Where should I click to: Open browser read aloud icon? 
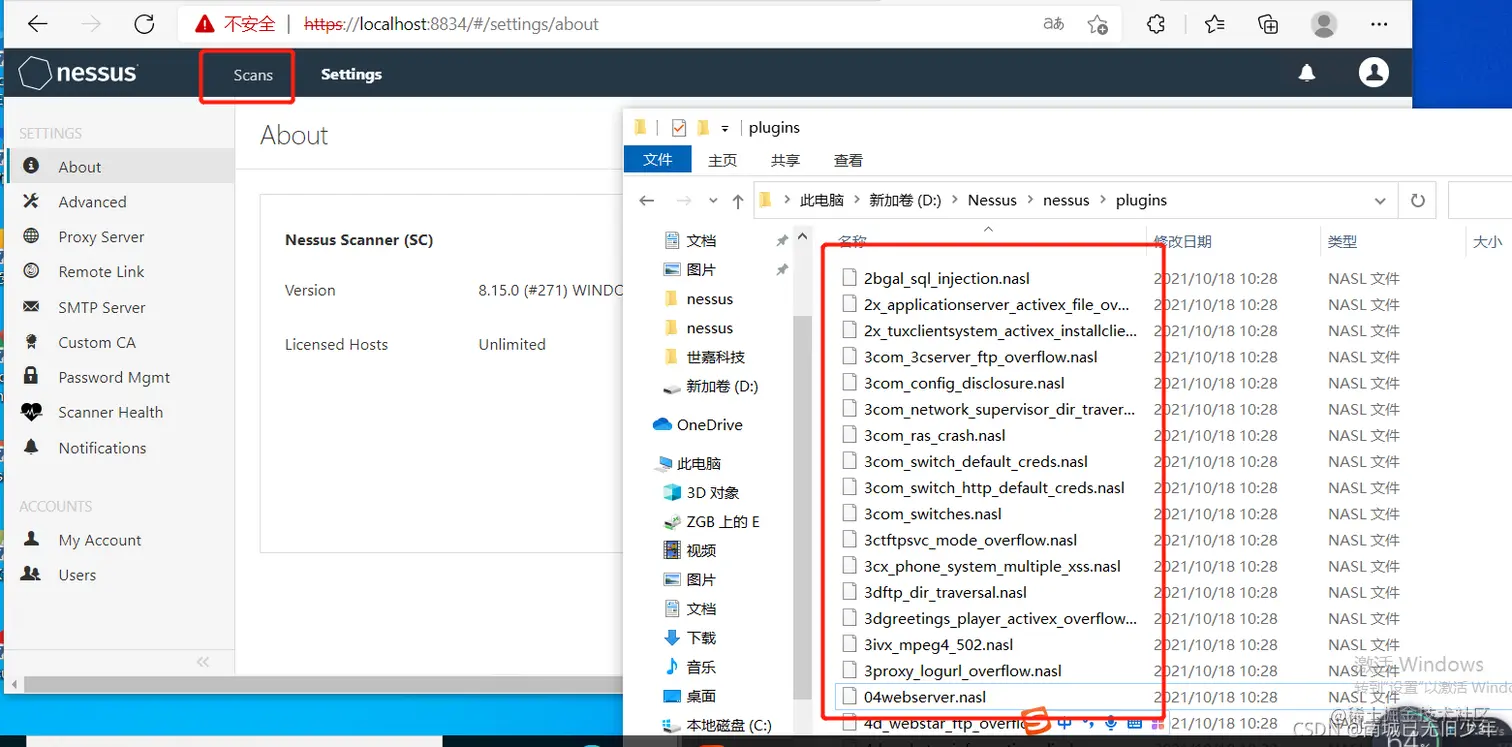tap(1054, 24)
